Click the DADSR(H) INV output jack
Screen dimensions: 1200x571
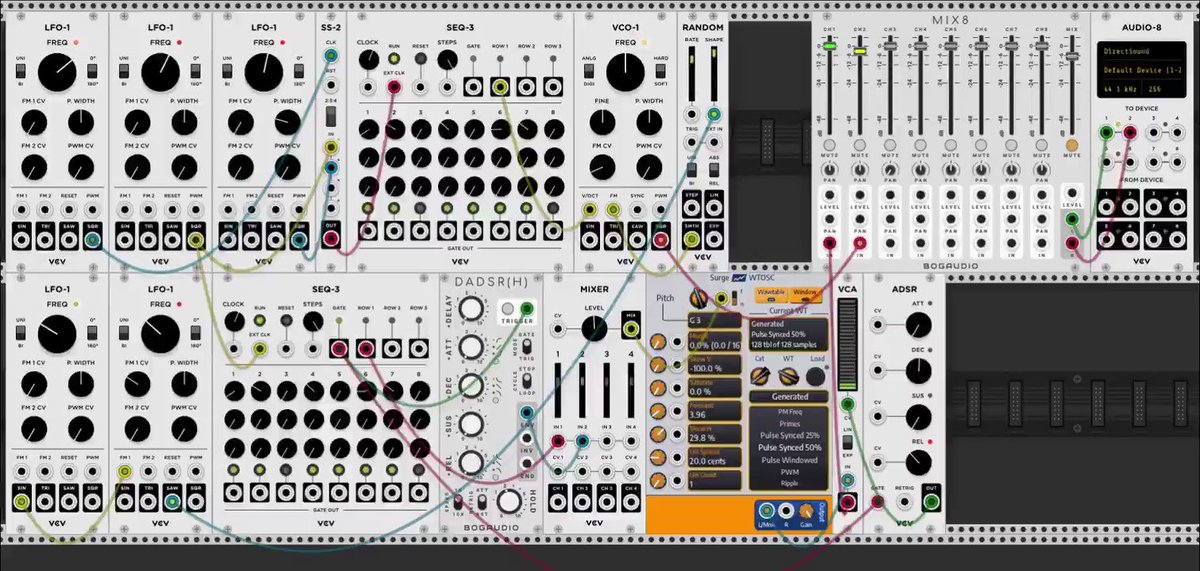(x=527, y=437)
